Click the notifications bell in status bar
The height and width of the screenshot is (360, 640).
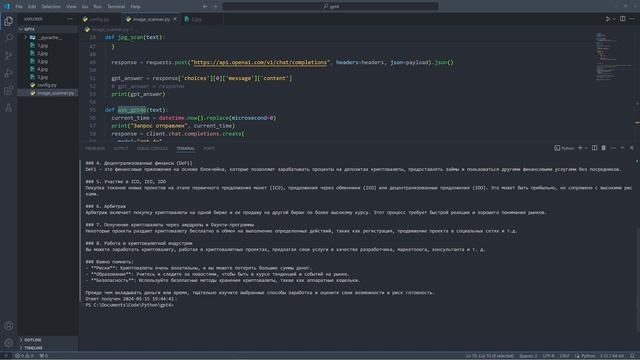(632, 356)
